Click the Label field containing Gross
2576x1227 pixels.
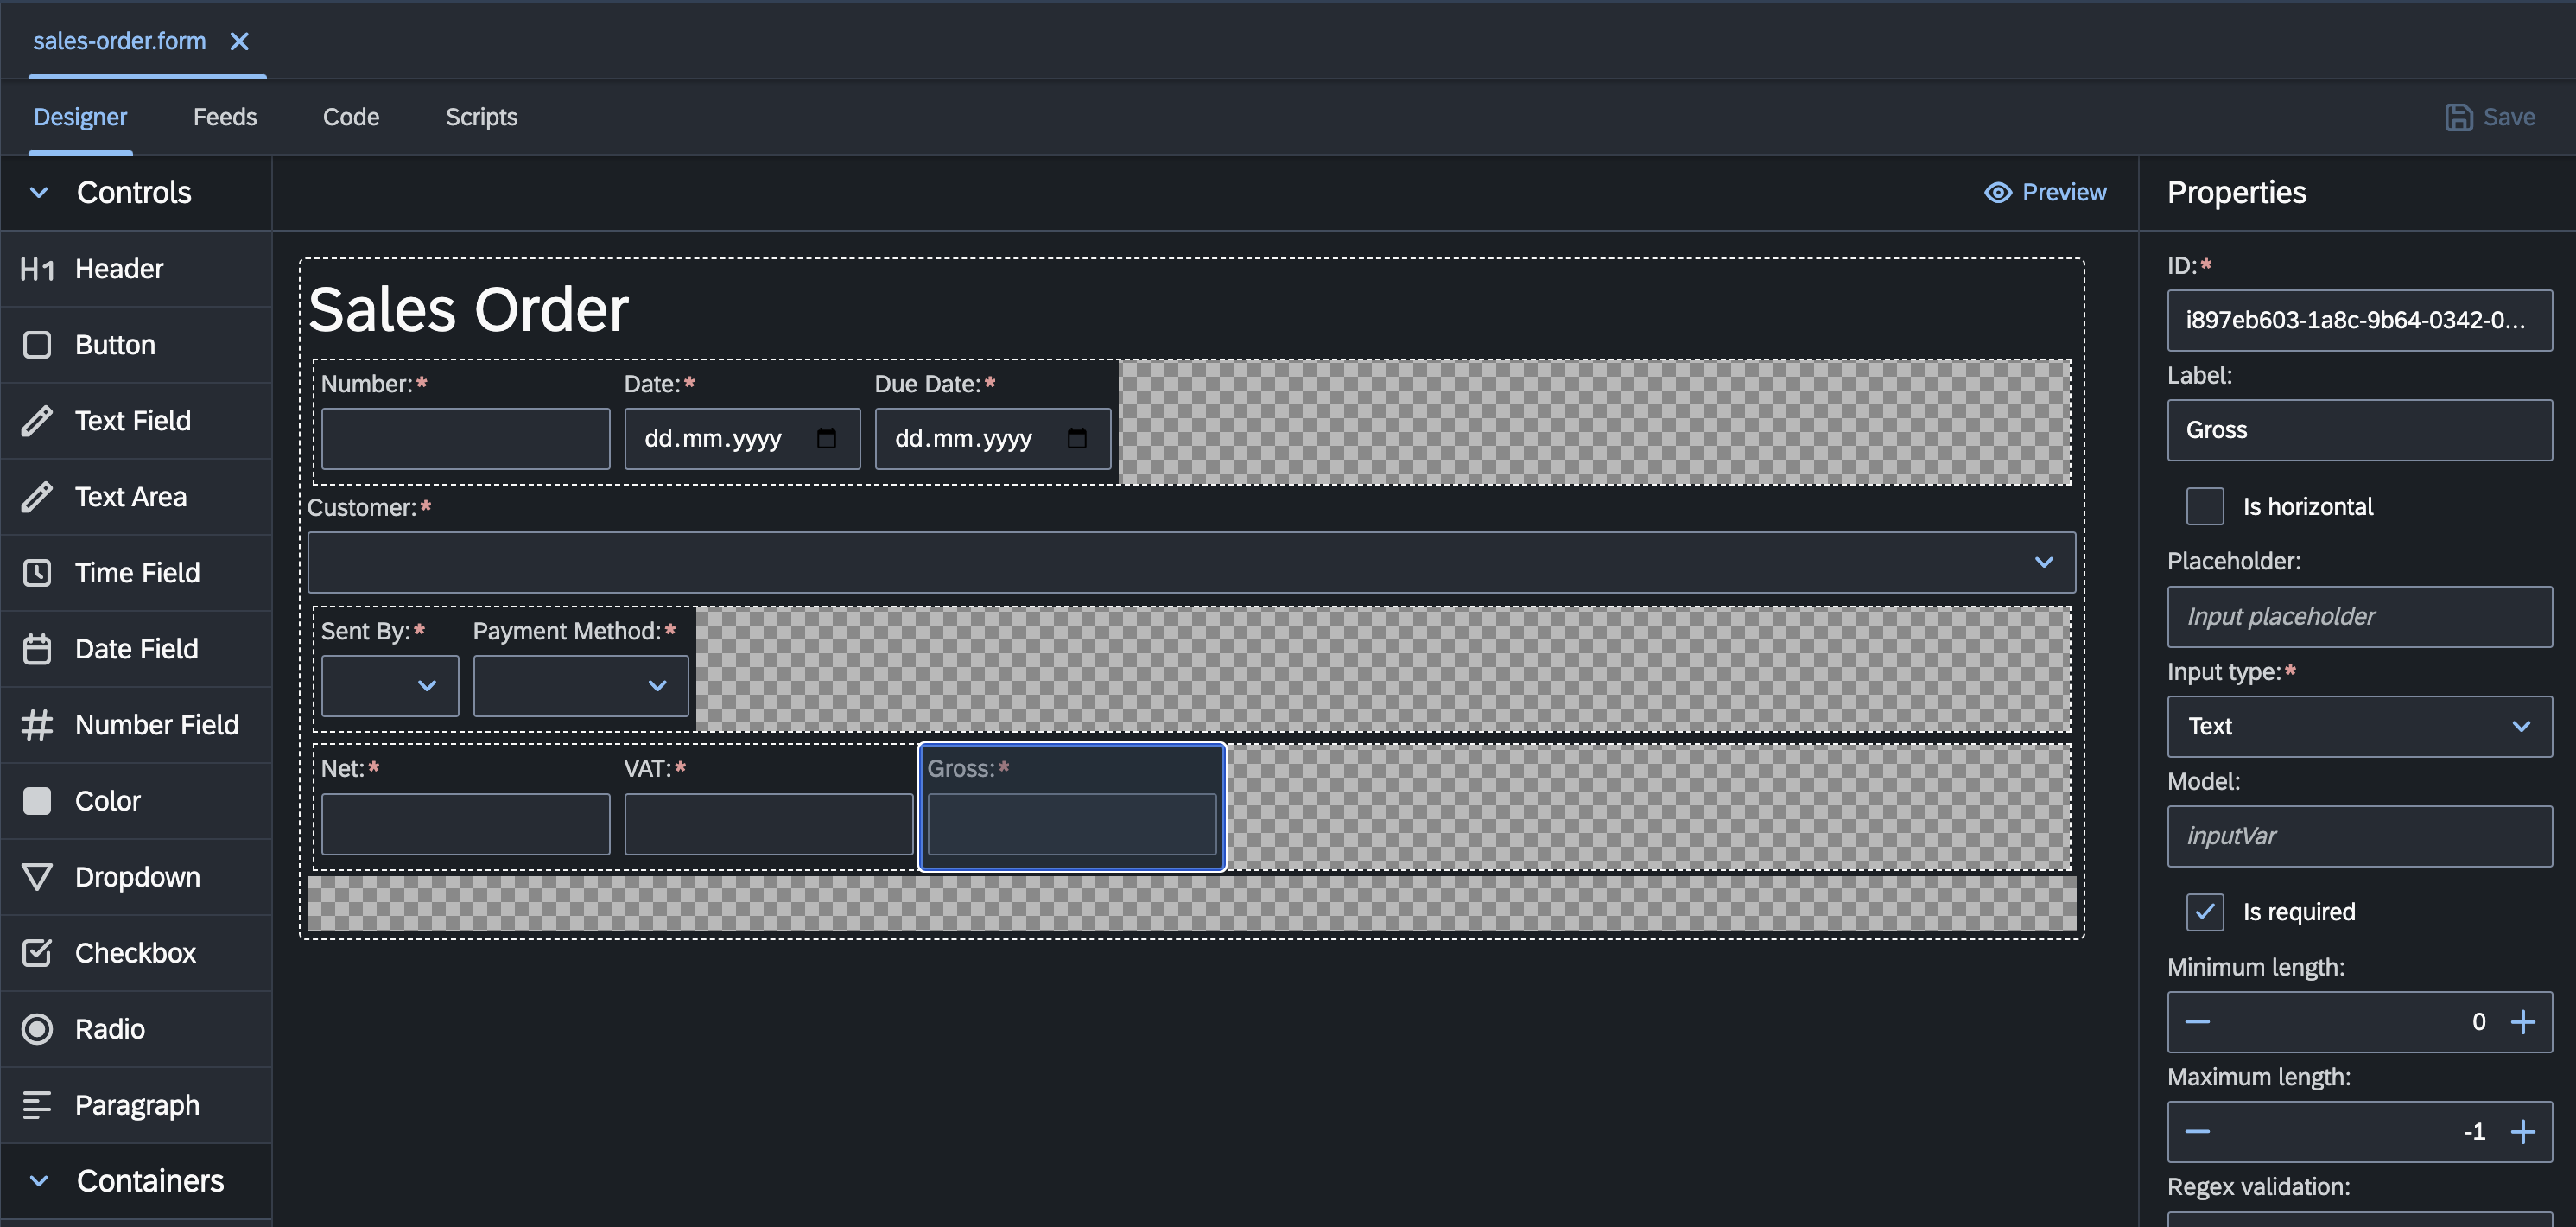click(2359, 430)
